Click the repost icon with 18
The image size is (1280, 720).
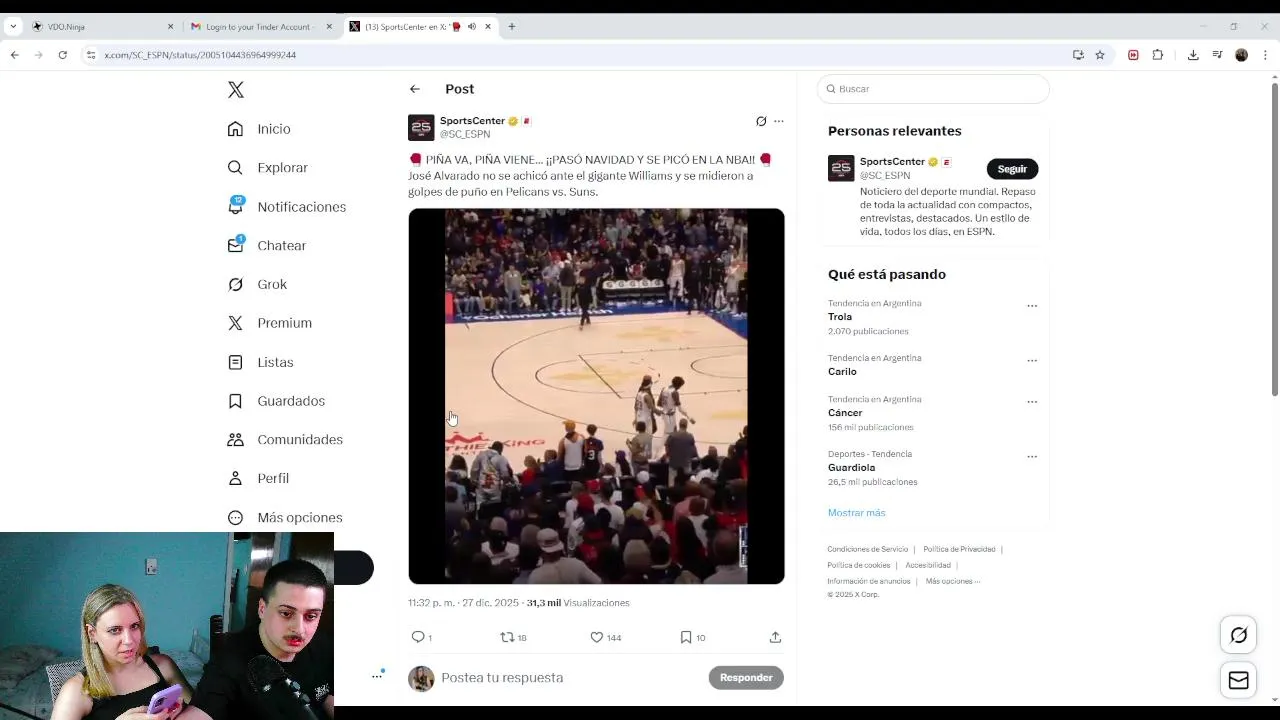click(507, 637)
